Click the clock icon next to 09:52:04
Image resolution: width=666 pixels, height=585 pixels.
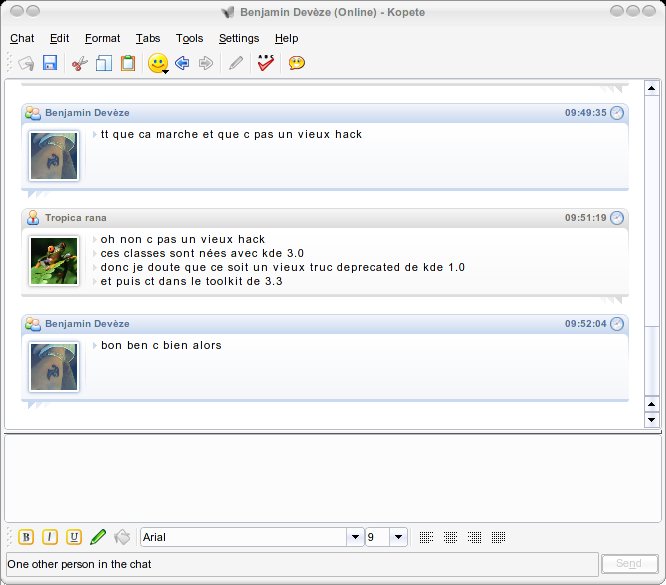(617, 324)
